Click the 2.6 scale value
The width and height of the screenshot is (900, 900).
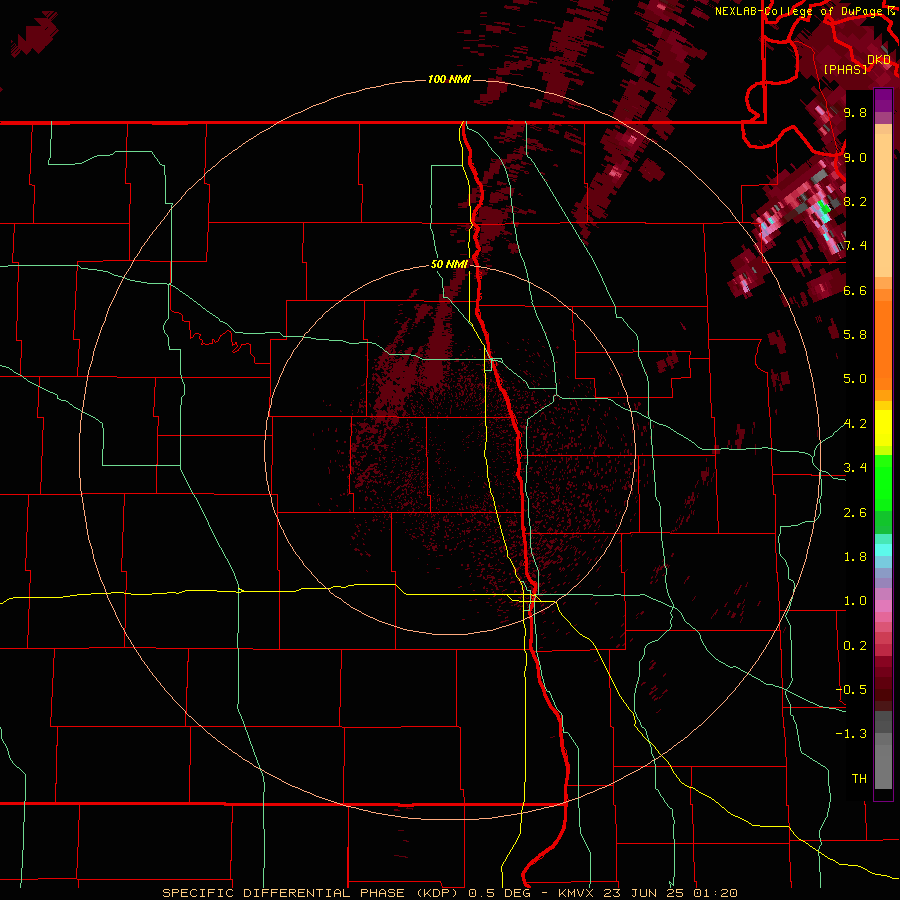click(855, 513)
